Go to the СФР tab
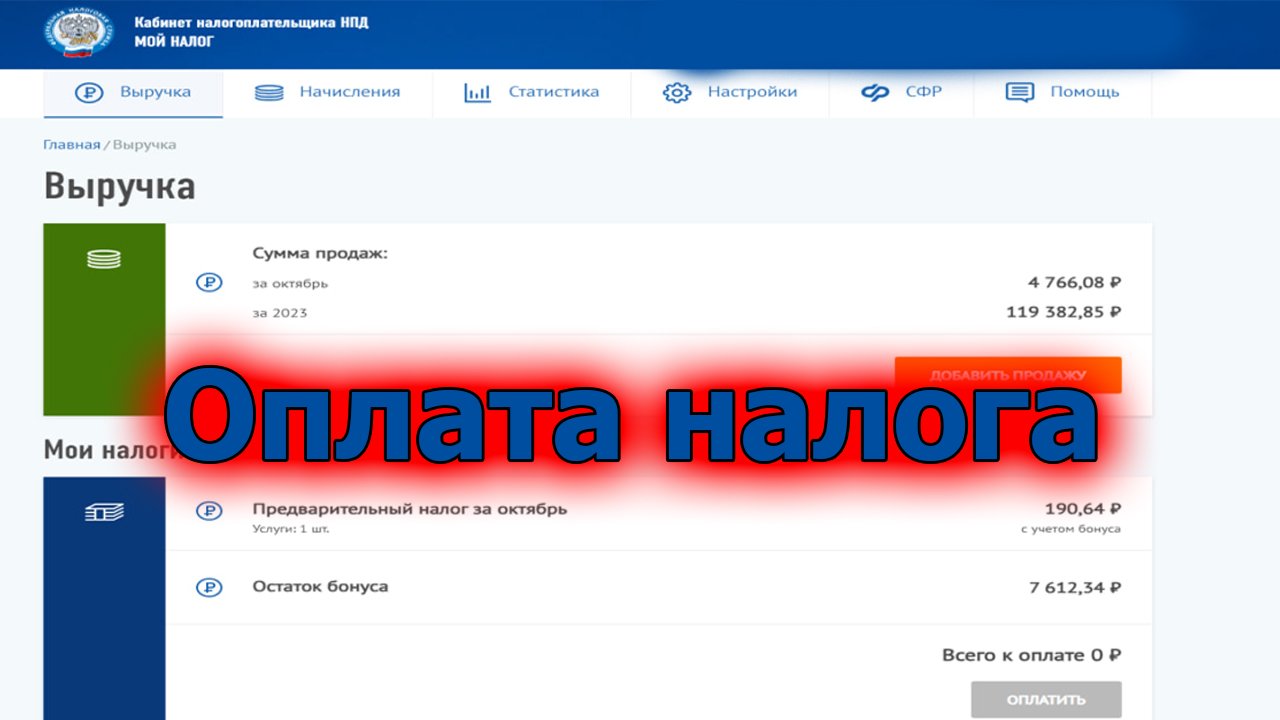This screenshot has height=720, width=1280. pyautogui.click(x=901, y=93)
